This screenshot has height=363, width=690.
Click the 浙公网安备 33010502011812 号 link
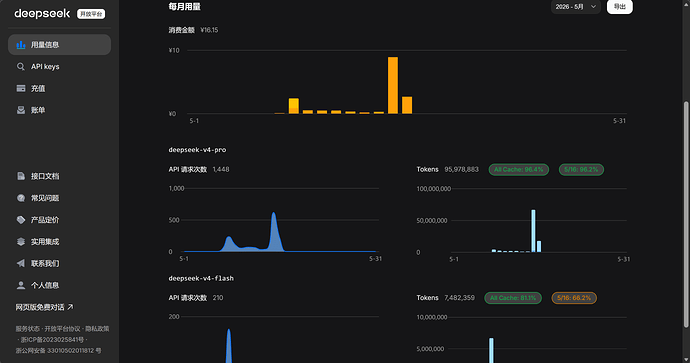click(x=59, y=351)
